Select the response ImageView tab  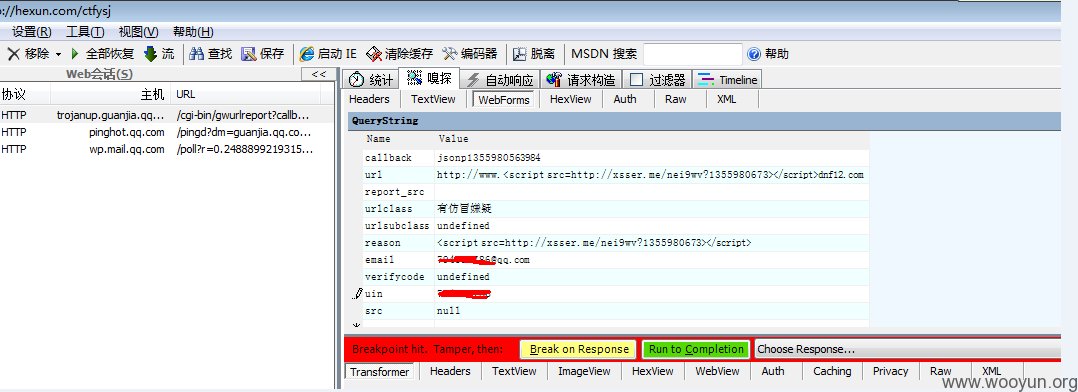(x=584, y=371)
